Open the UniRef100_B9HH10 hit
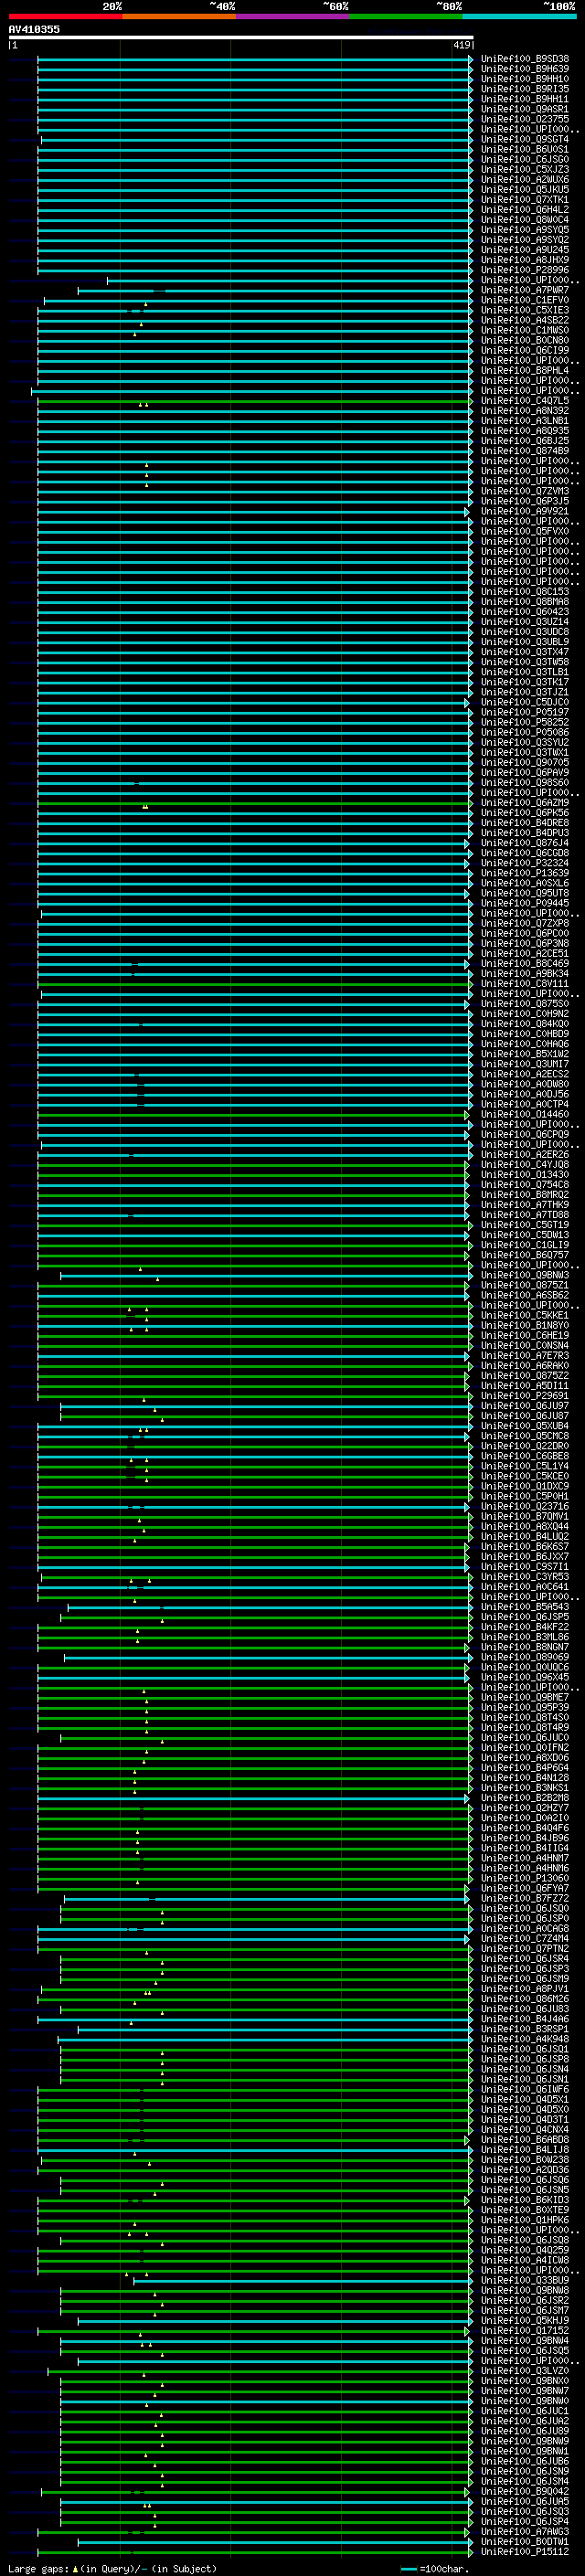 (x=525, y=79)
